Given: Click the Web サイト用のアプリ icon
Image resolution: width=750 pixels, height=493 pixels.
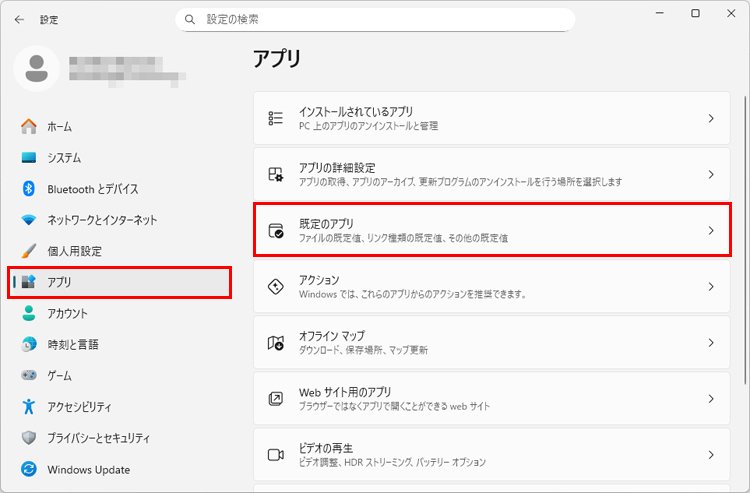Looking at the screenshot, I should (x=276, y=398).
